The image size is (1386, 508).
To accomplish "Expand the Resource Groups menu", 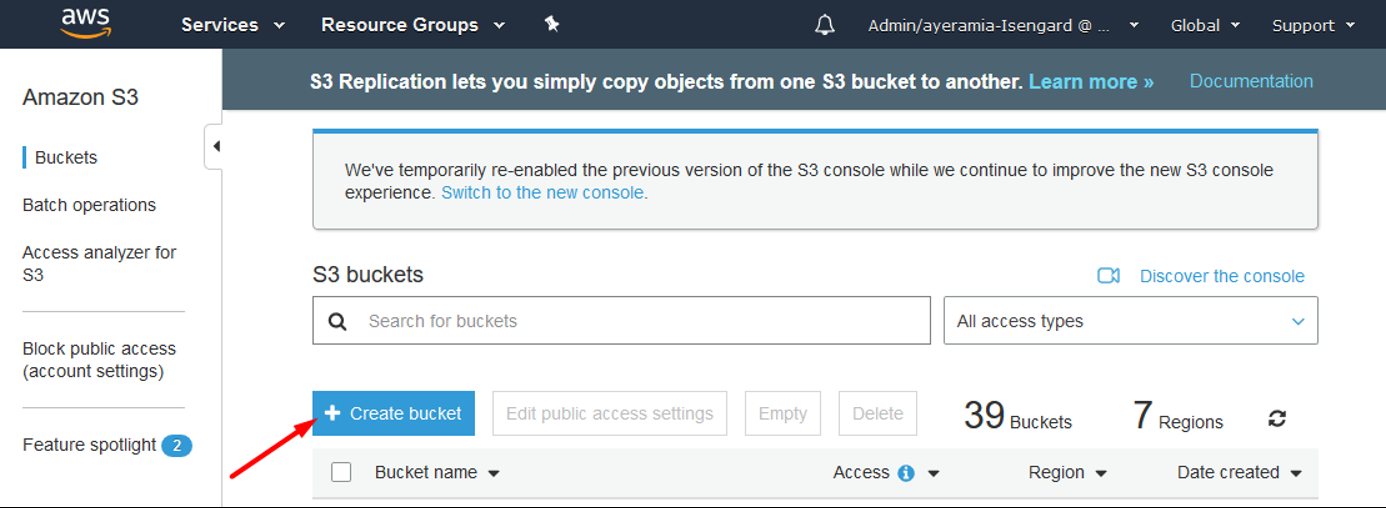I will [413, 25].
